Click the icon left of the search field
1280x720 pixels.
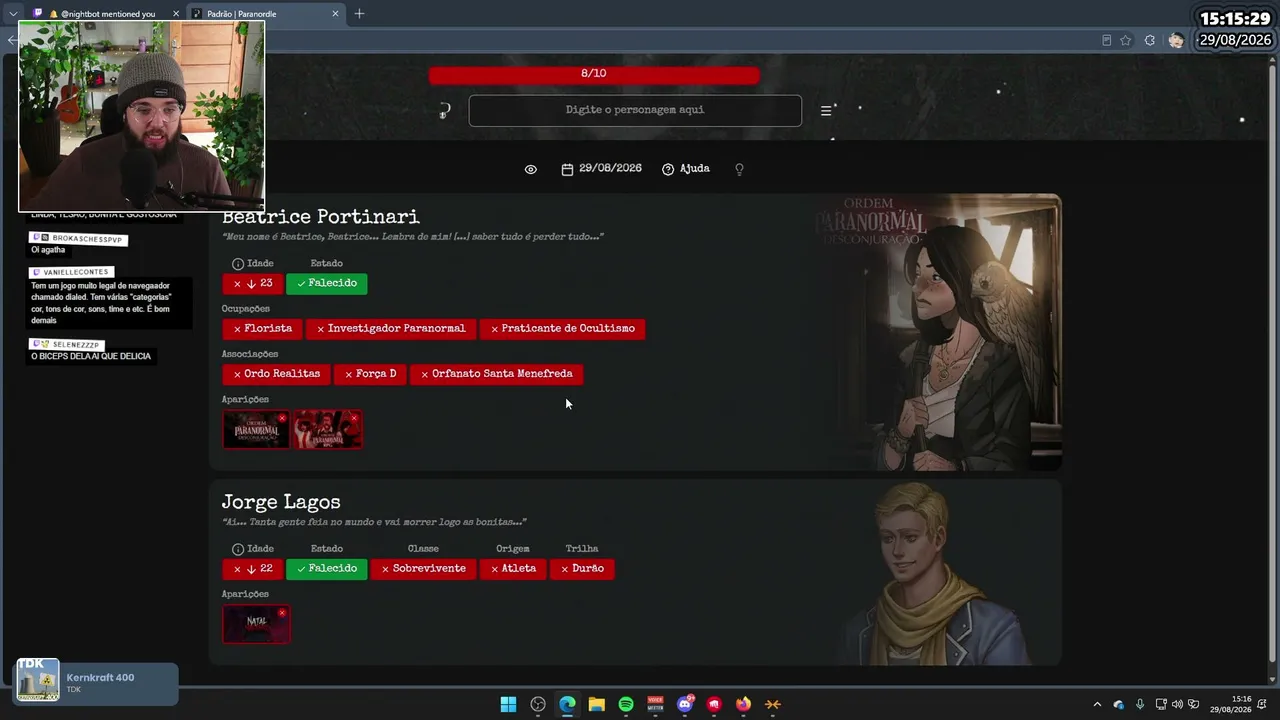(x=445, y=110)
